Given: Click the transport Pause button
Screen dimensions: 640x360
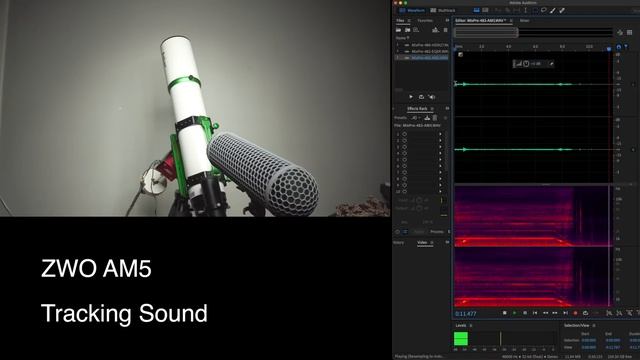Looking at the screenshot, I should click(525, 313).
